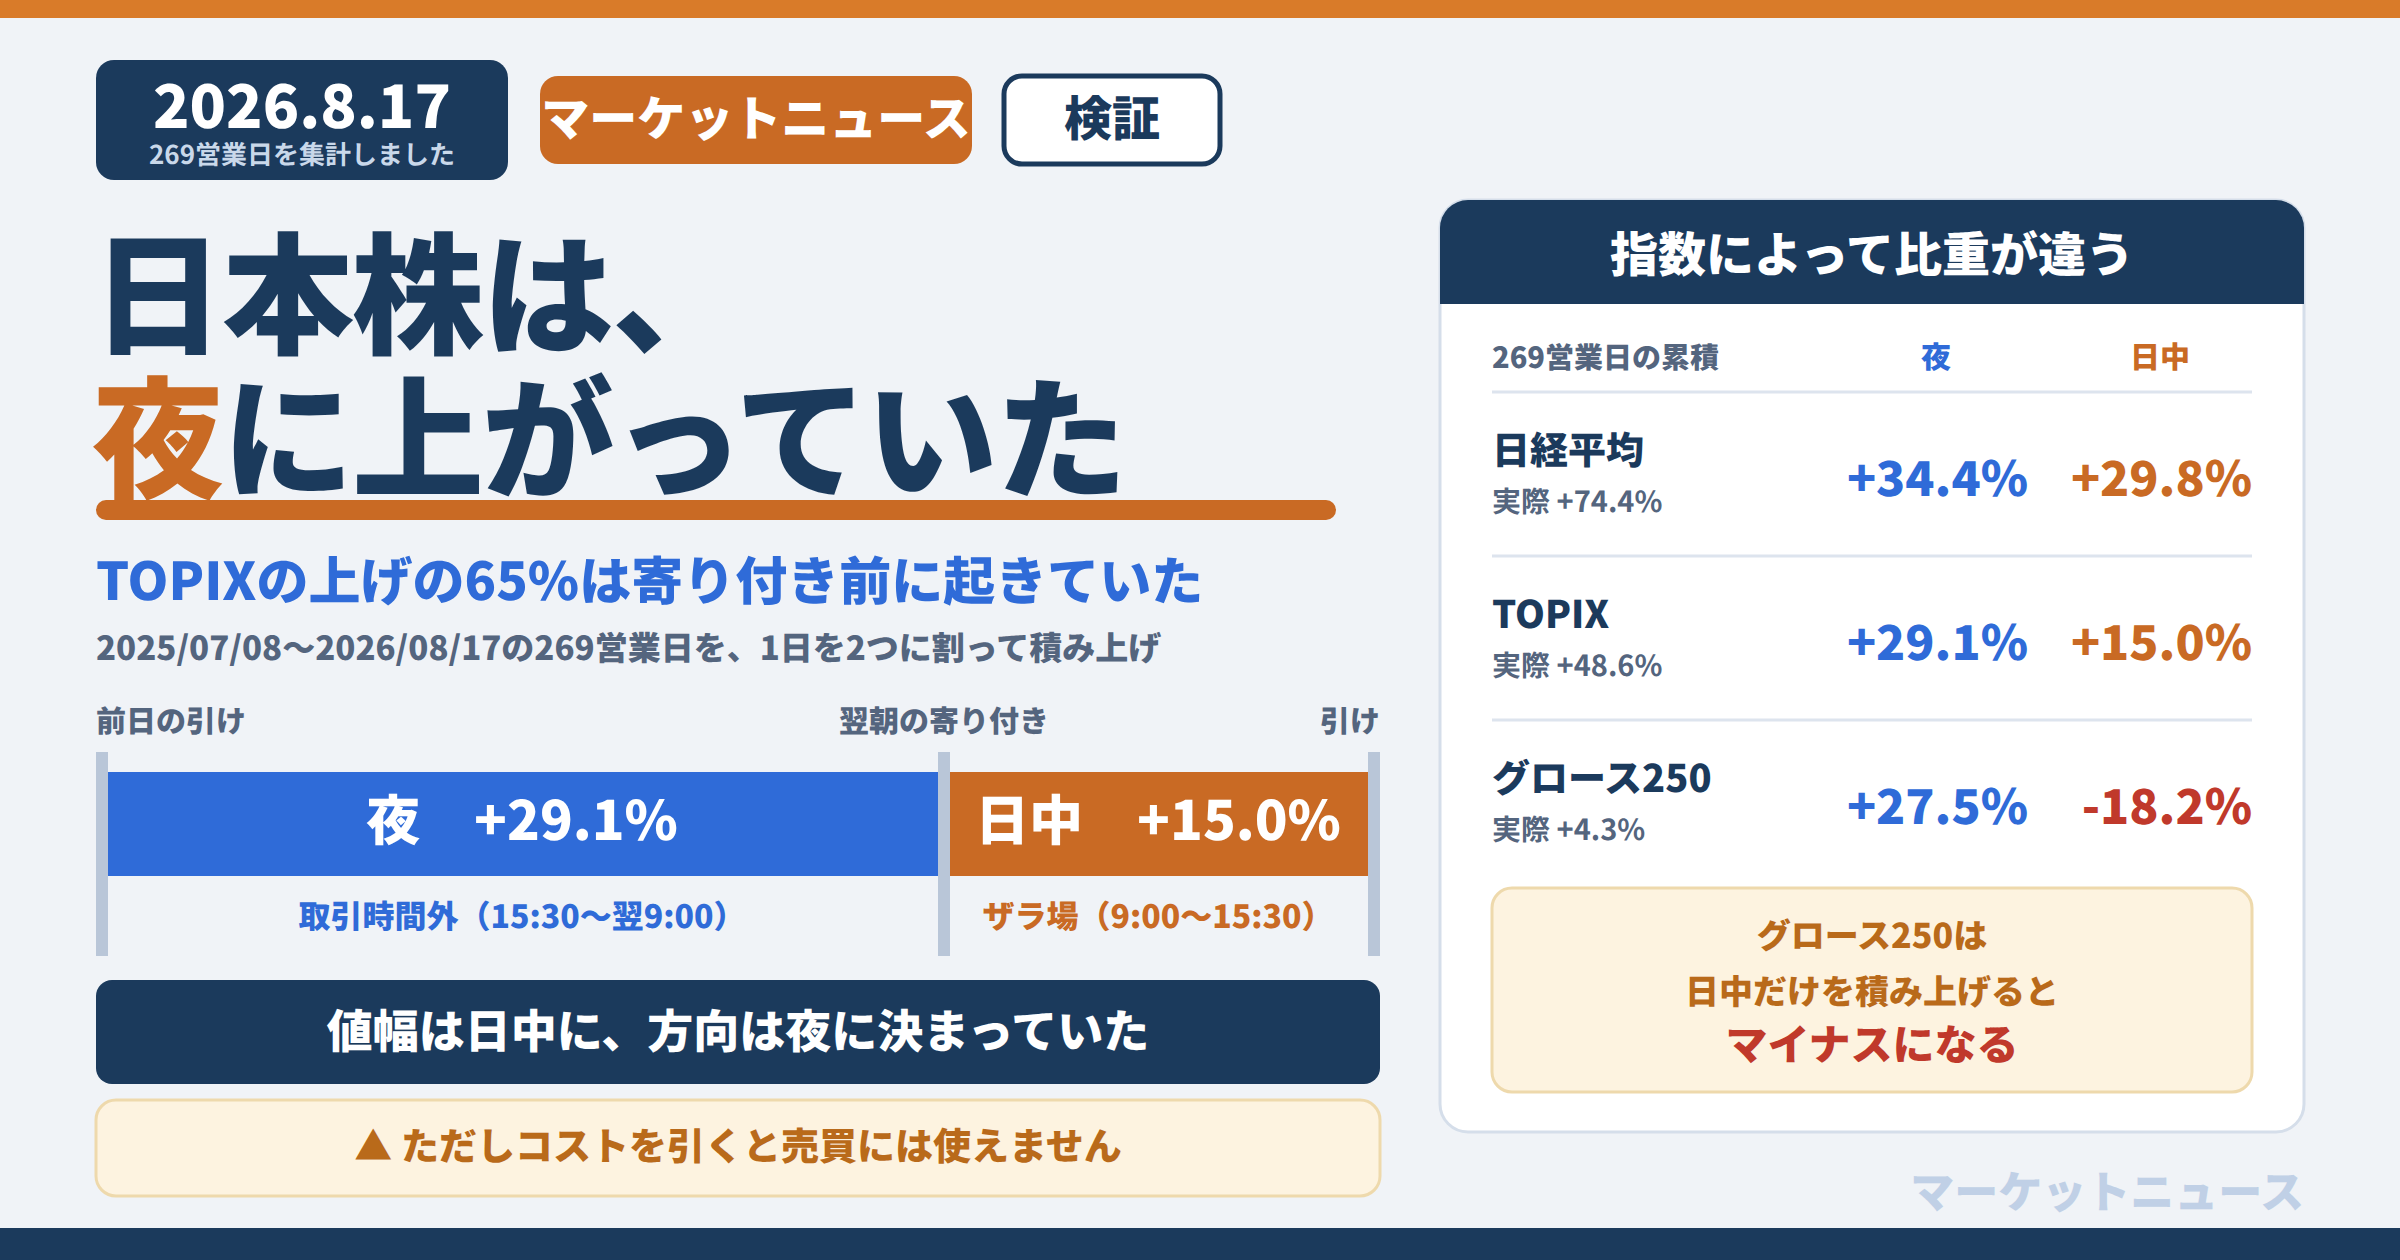The image size is (2400, 1260).
Task: Select the 夜 column header
Action: 1936,357
